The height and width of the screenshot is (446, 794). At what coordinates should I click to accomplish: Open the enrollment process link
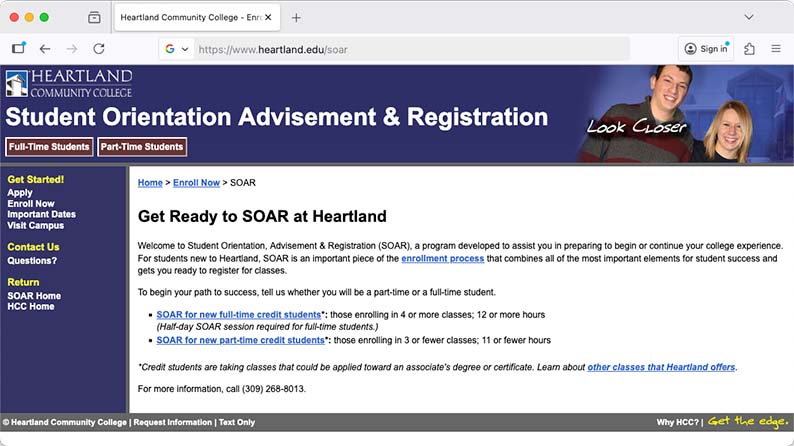click(442, 259)
